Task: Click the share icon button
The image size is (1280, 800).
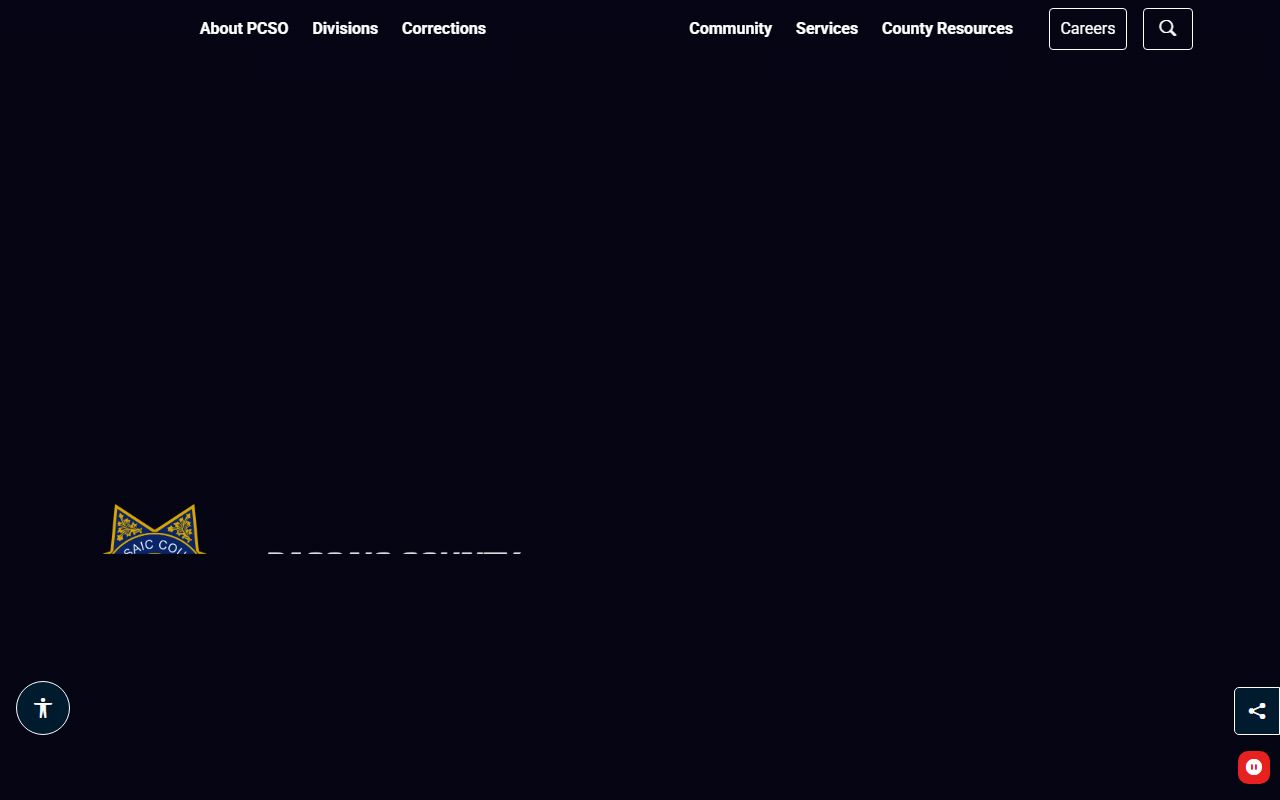Action: point(1257,711)
